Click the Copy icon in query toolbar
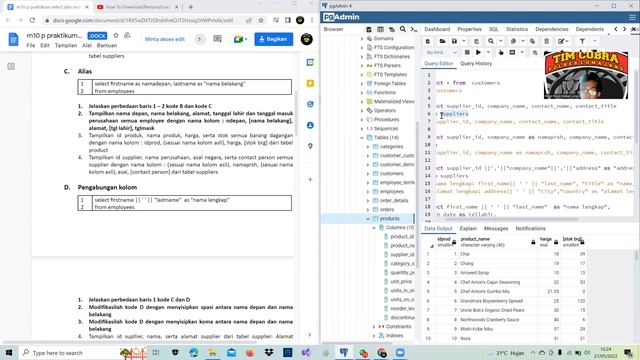The image size is (640, 360). (x=513, y=41)
